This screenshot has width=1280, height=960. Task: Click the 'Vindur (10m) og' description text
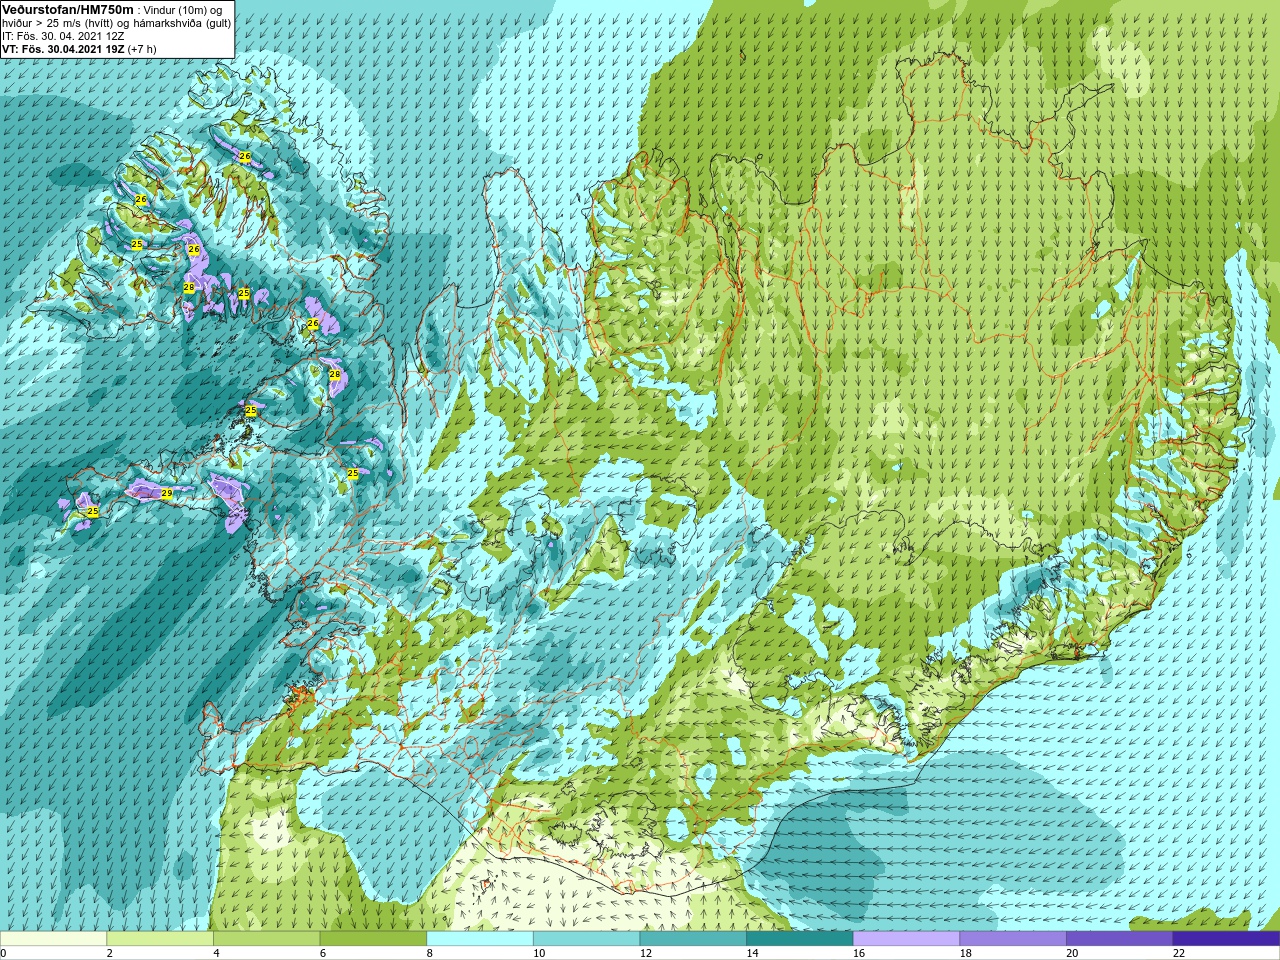coord(184,10)
